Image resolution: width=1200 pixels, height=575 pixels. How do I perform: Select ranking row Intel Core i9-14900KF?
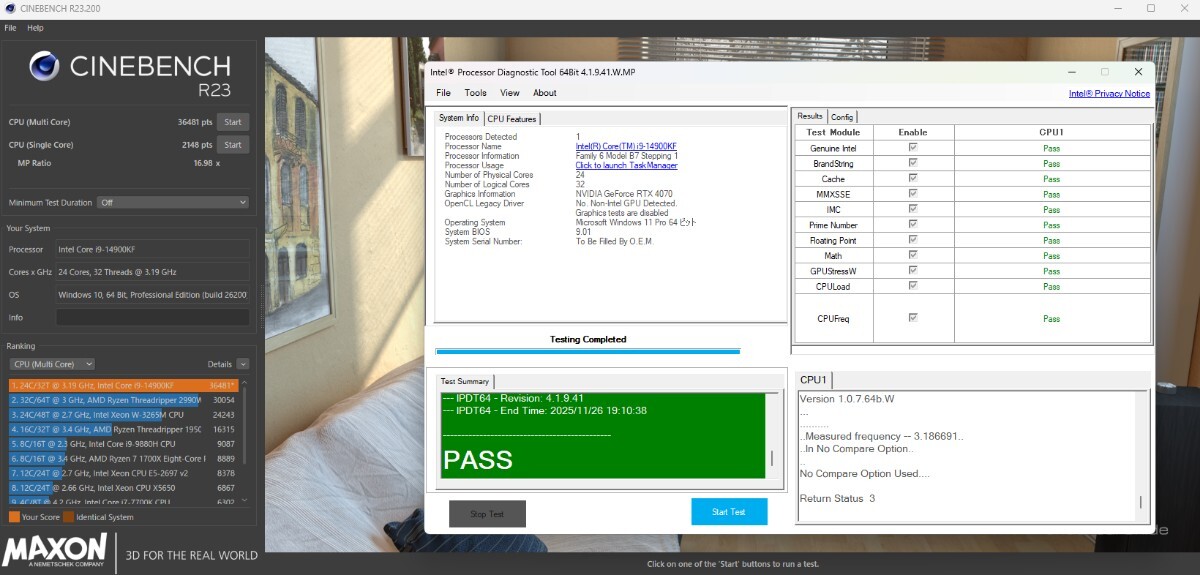pos(123,385)
